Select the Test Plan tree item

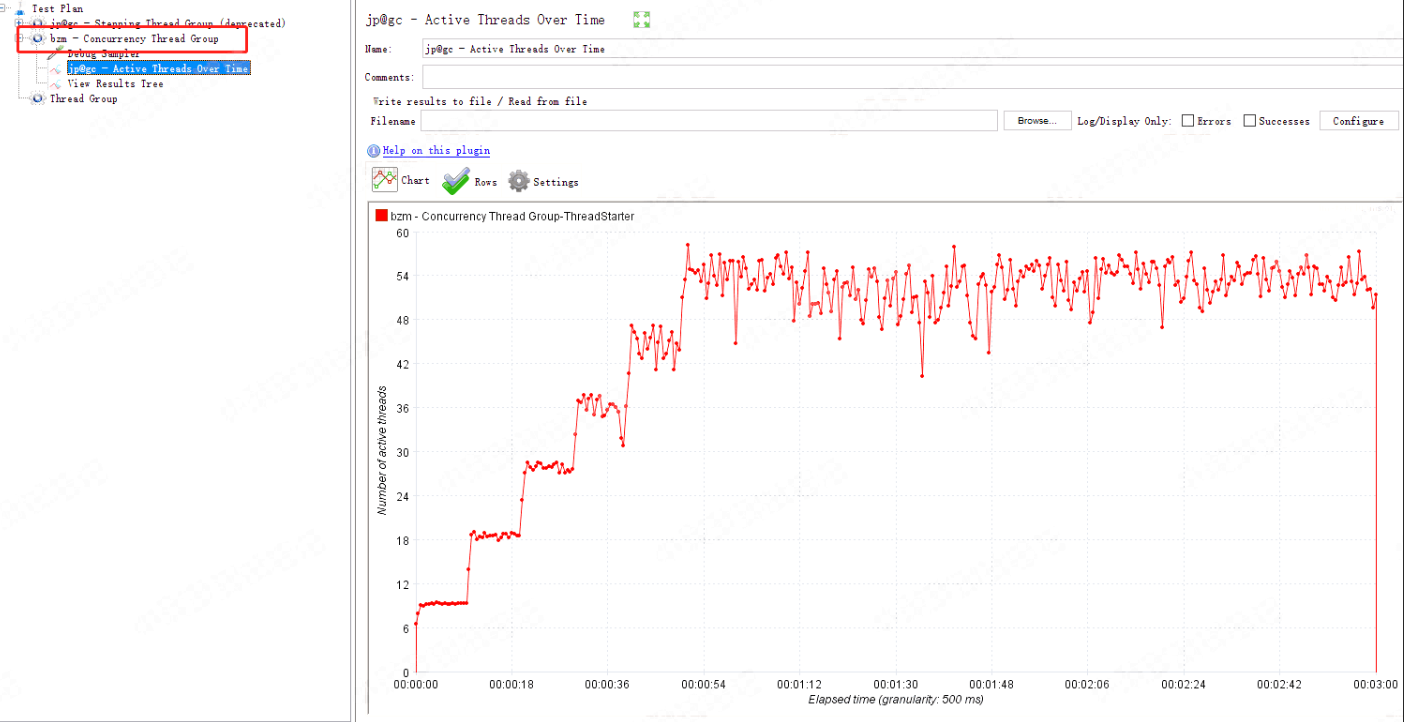click(x=57, y=8)
